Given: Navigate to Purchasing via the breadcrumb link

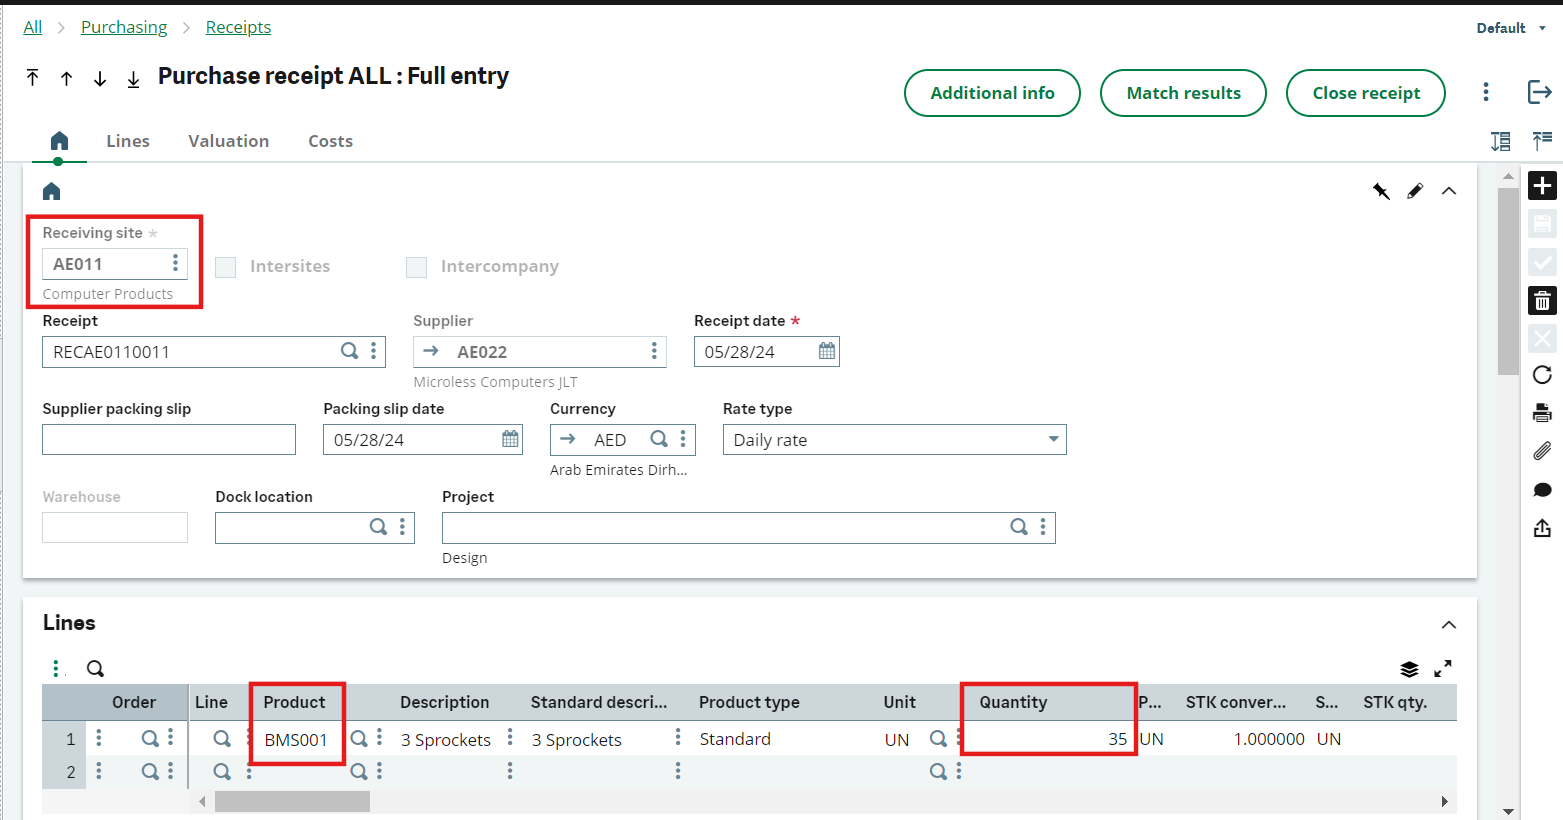Looking at the screenshot, I should (x=124, y=27).
